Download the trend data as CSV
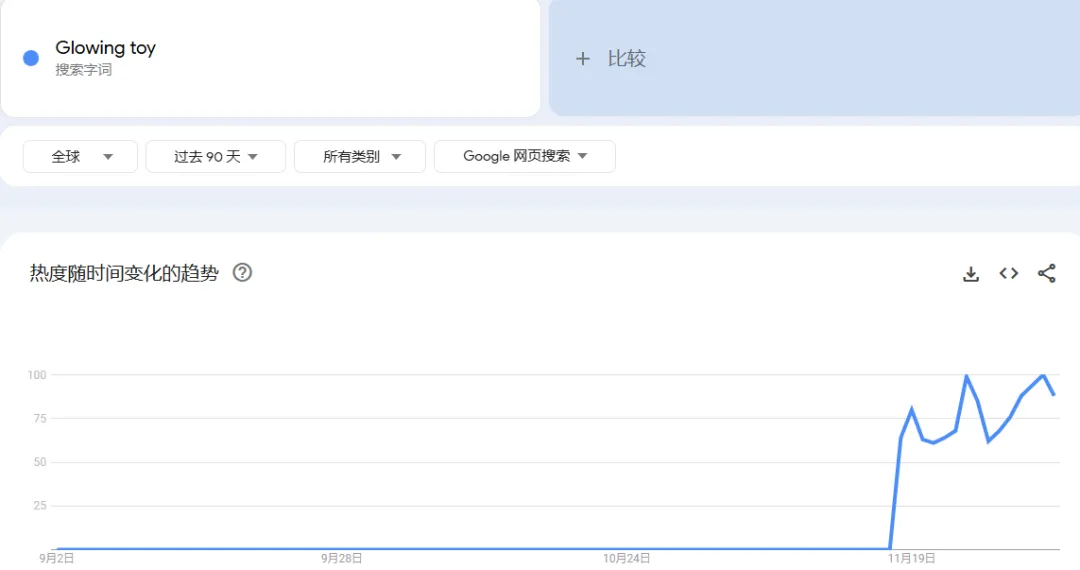This screenshot has height=570, width=1080. point(970,274)
